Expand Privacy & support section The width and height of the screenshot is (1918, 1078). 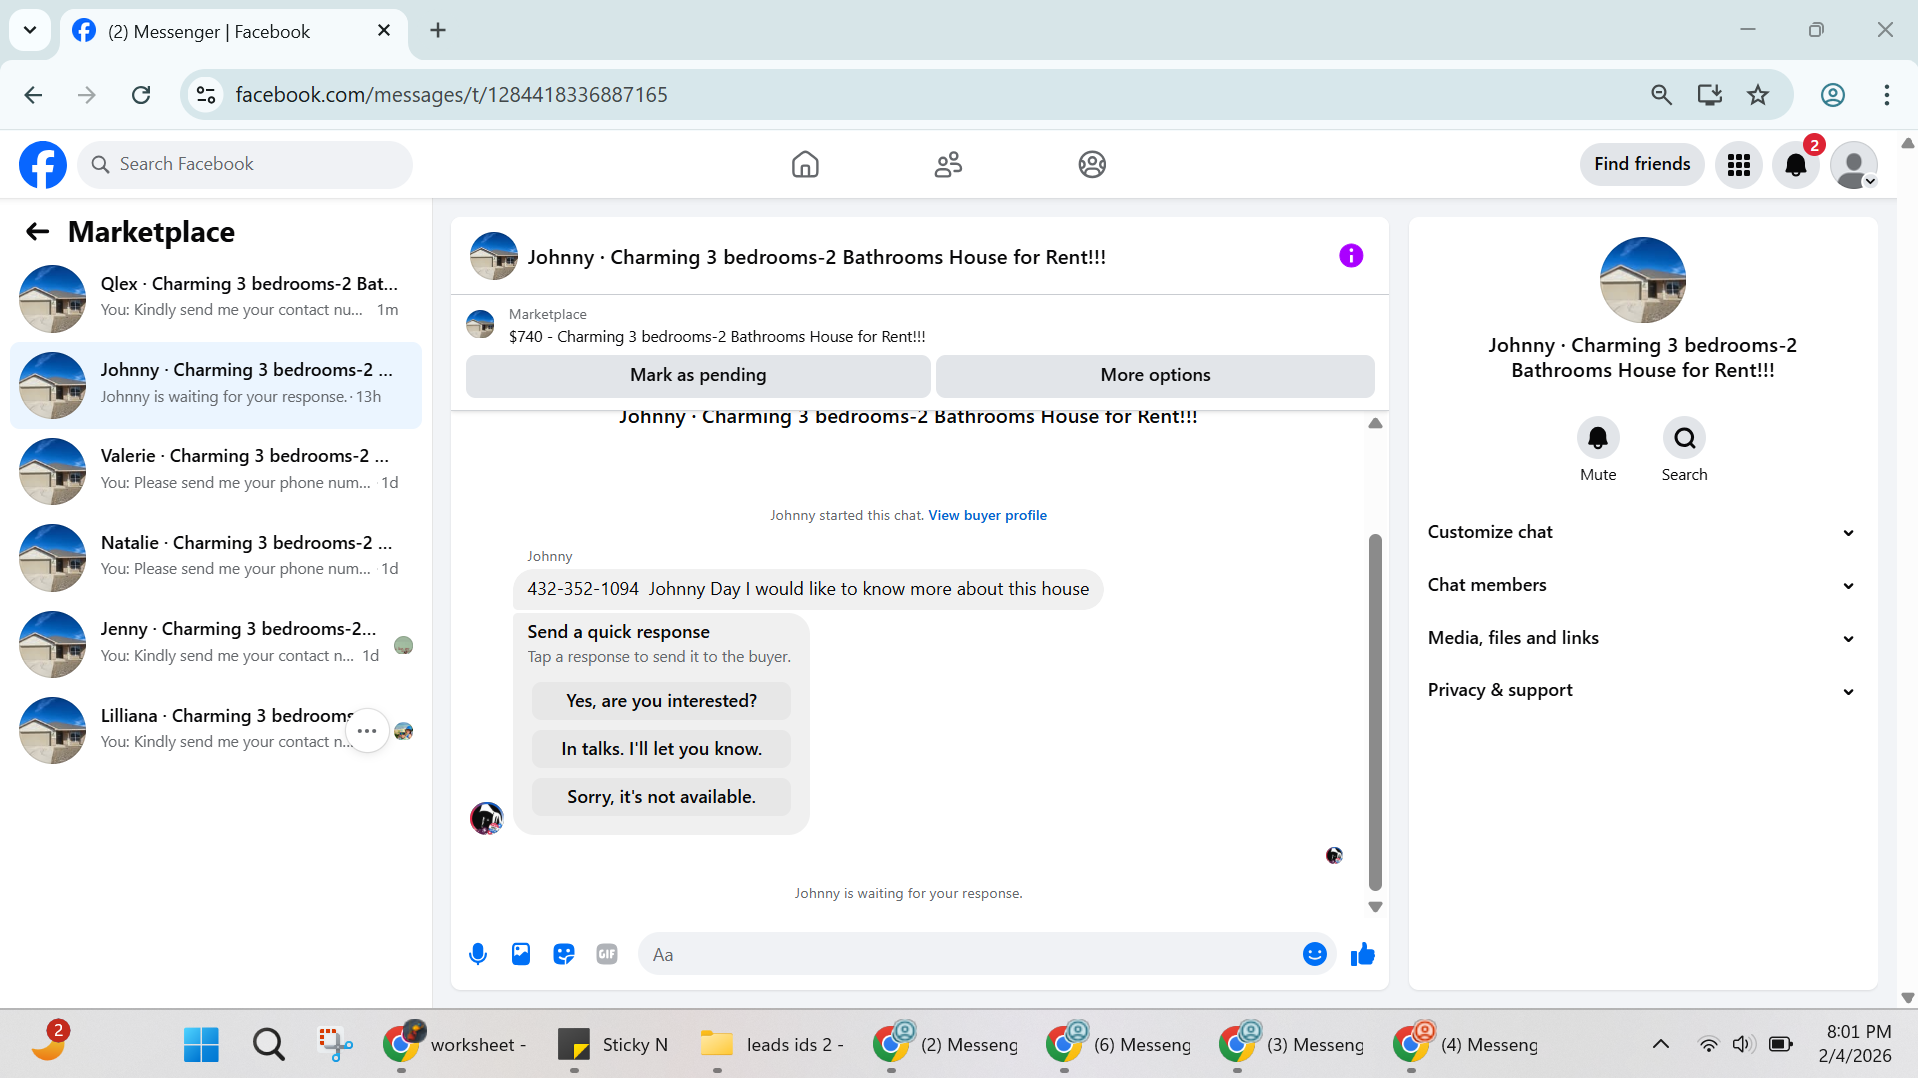1642,690
